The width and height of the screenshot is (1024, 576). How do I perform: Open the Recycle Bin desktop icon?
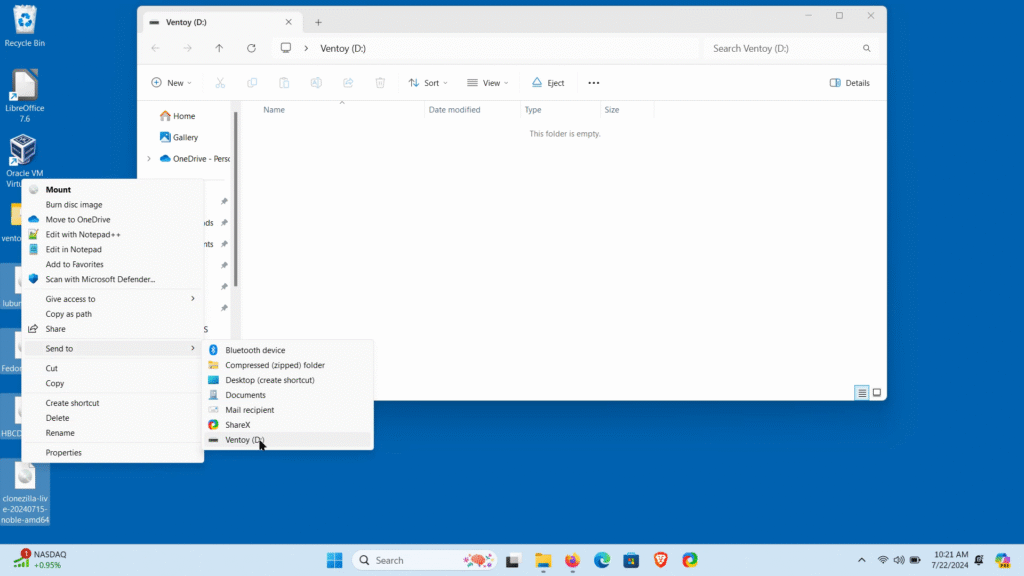click(24, 25)
